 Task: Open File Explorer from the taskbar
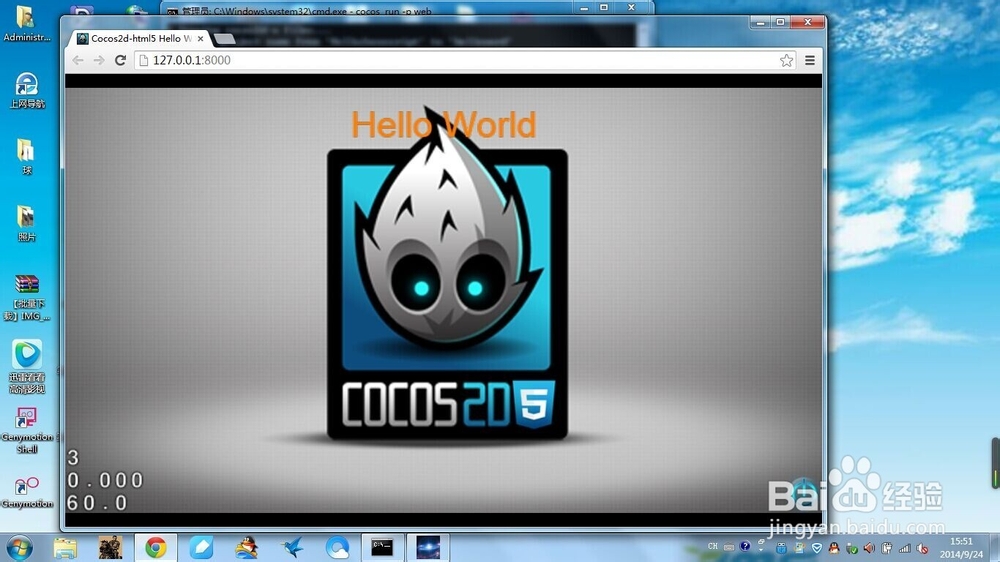[x=65, y=548]
